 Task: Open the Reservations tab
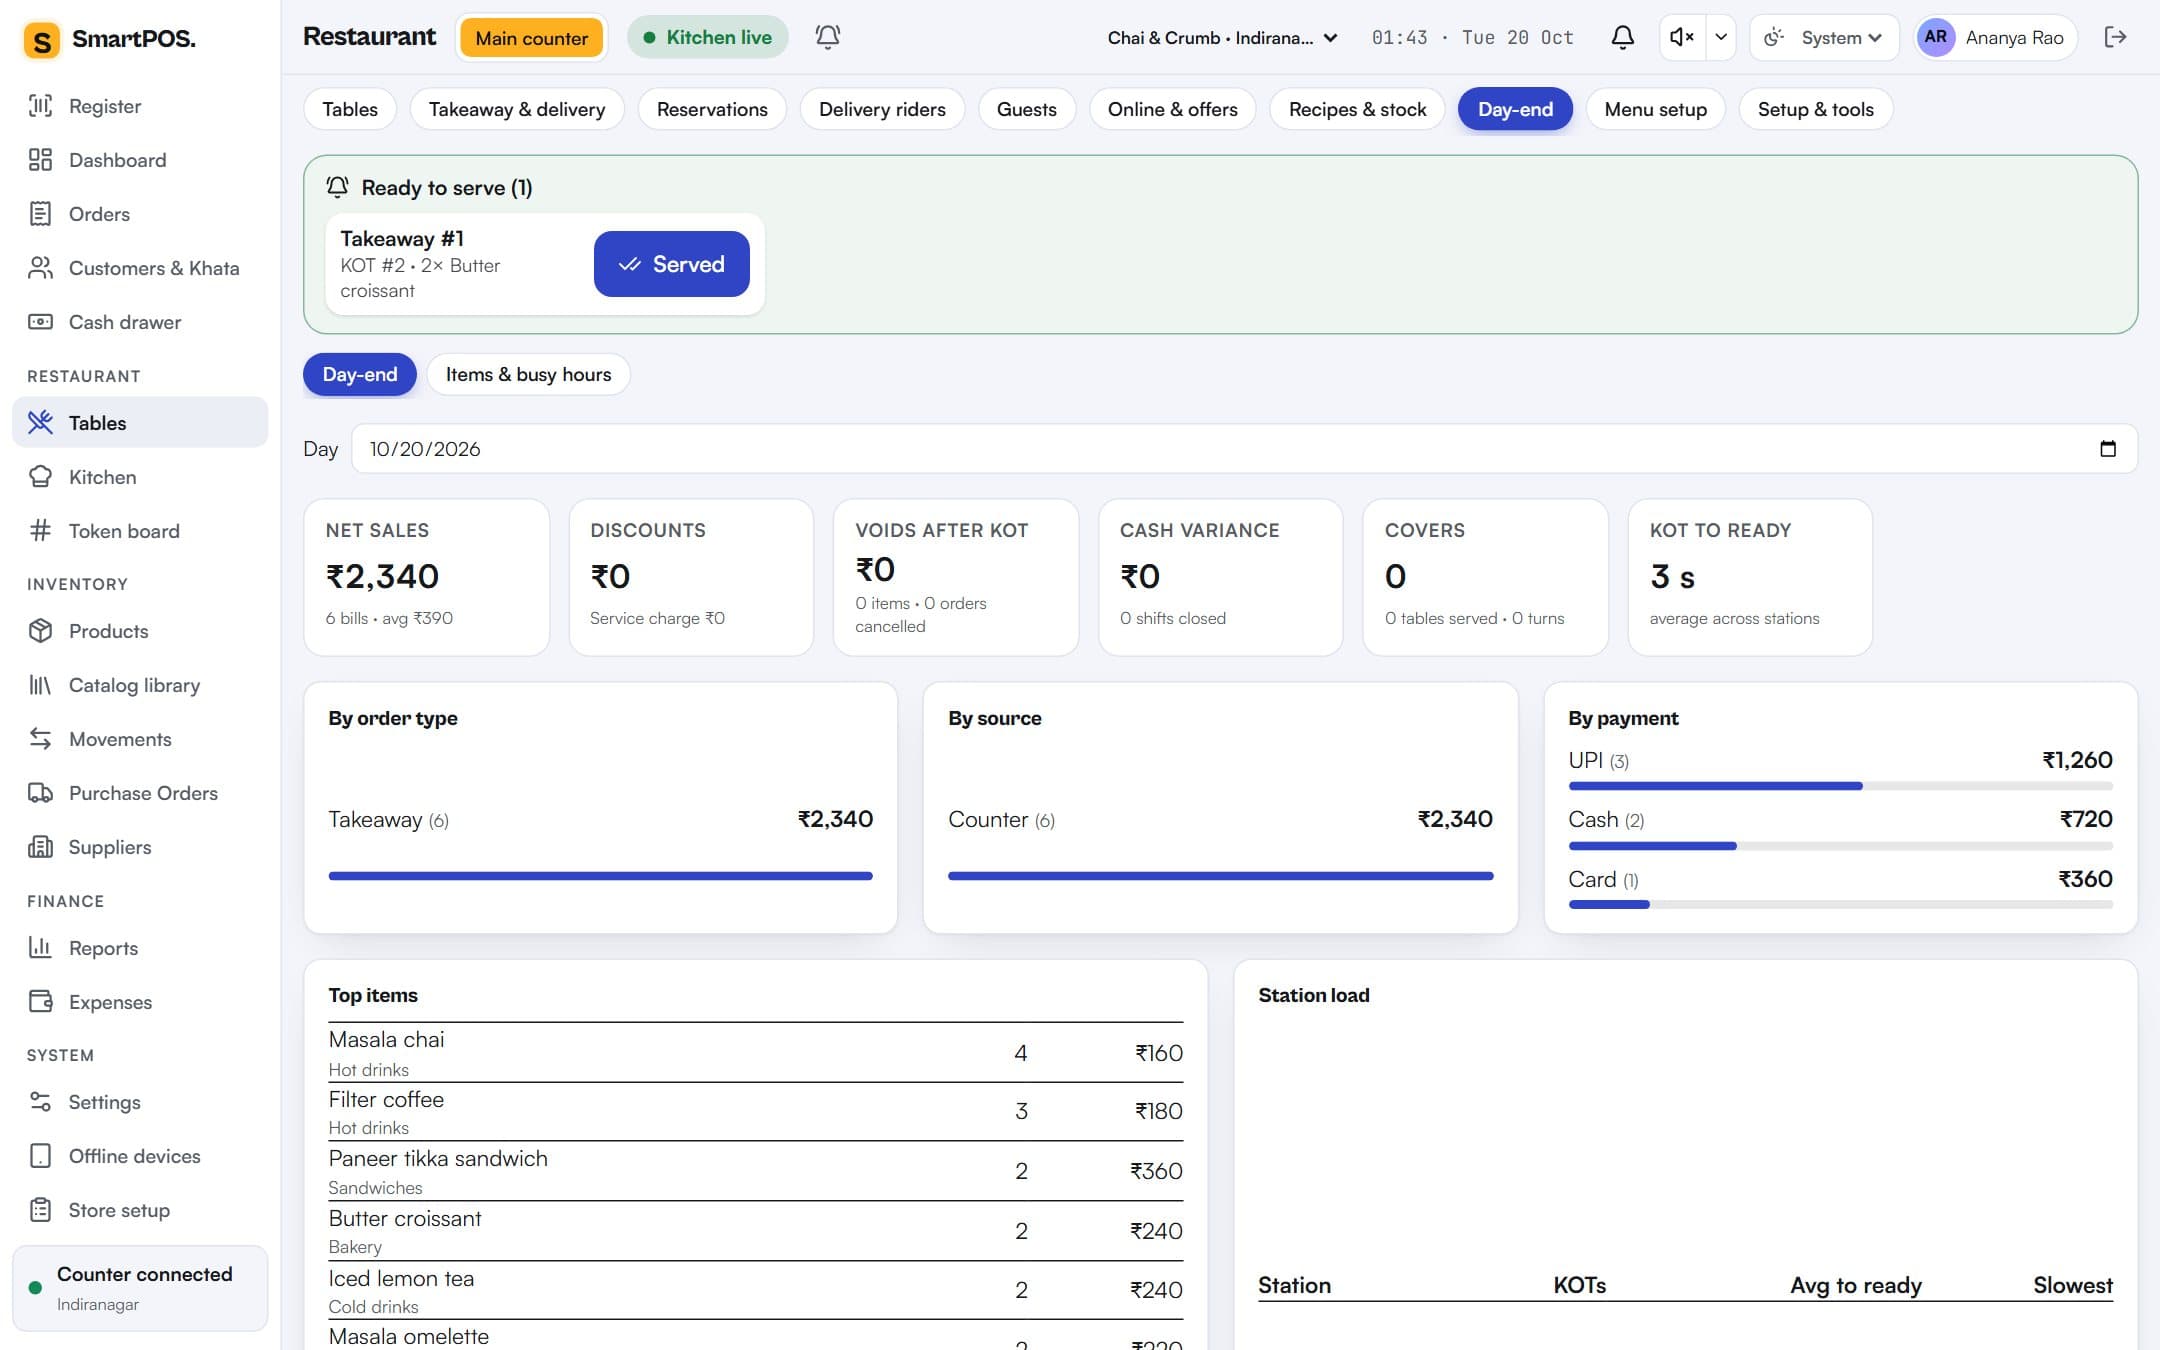tap(712, 109)
